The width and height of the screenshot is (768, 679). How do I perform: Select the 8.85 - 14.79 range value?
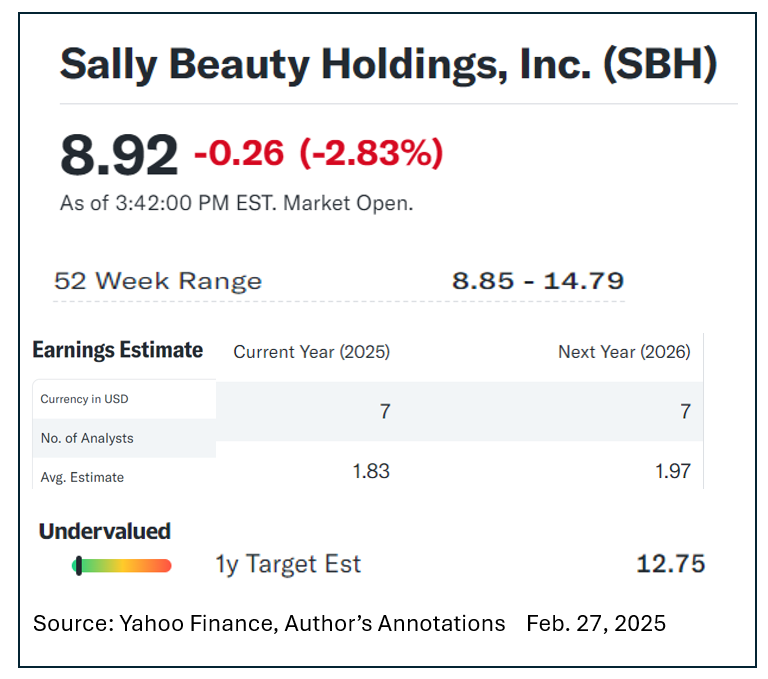point(538,281)
